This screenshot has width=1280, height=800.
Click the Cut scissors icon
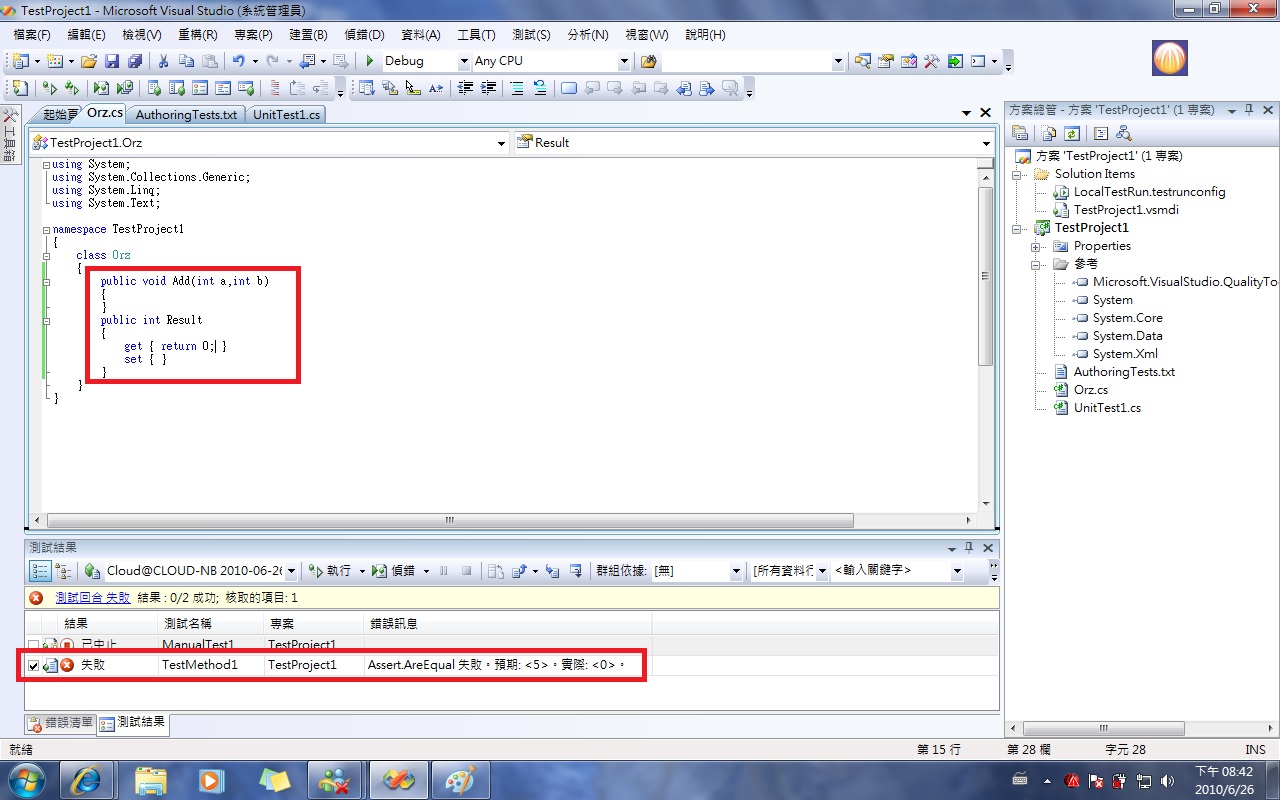164,61
